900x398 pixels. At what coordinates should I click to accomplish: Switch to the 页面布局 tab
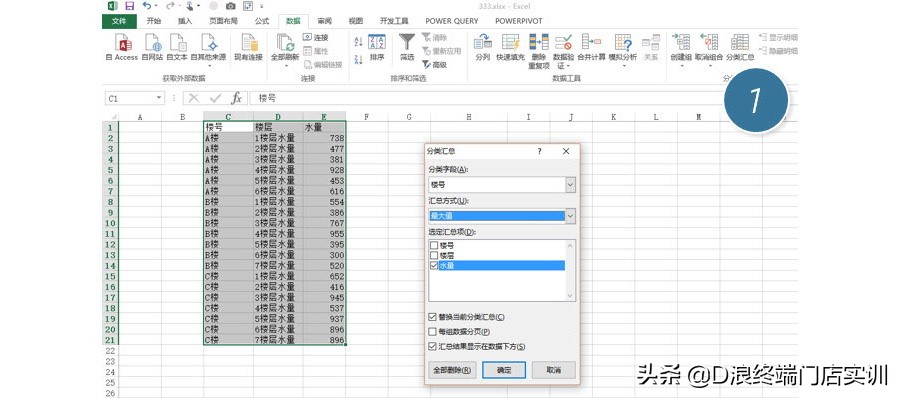click(223, 21)
